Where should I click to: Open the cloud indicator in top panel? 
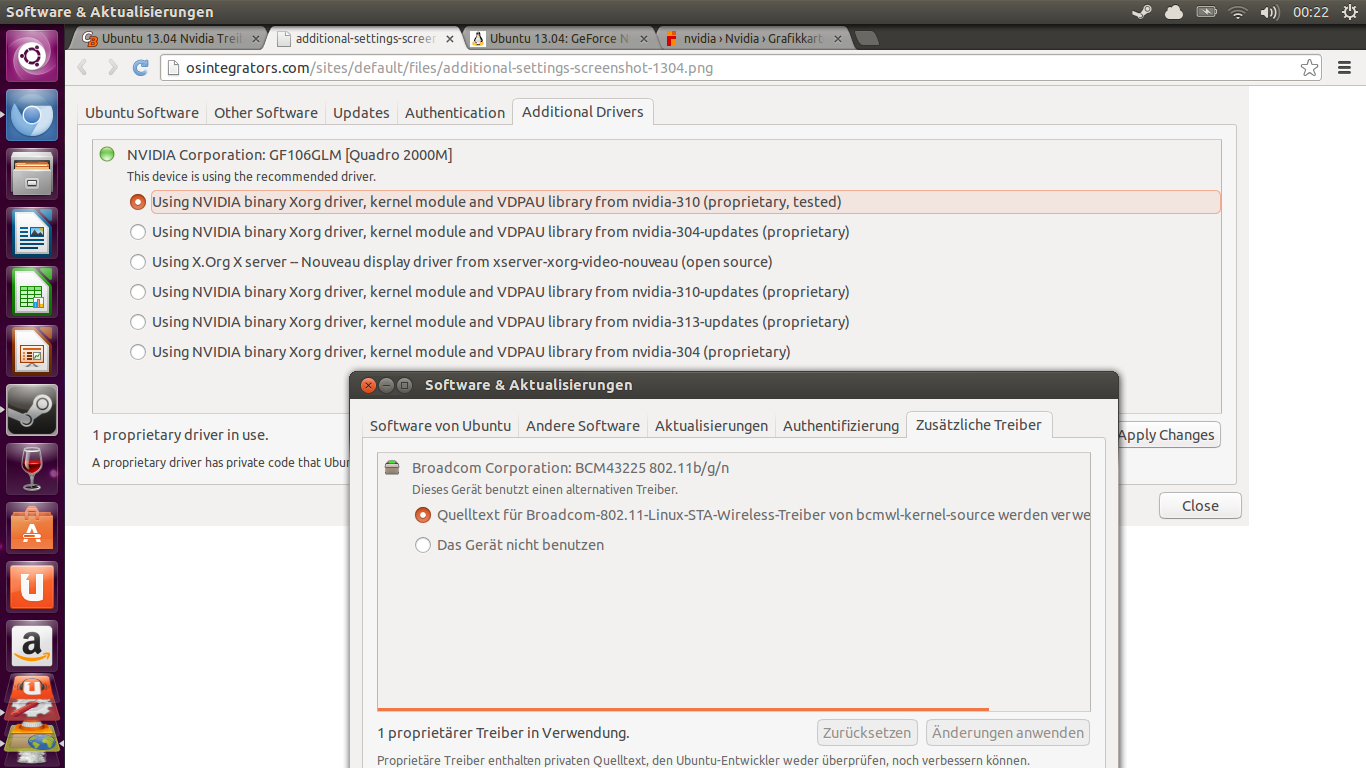(1173, 12)
